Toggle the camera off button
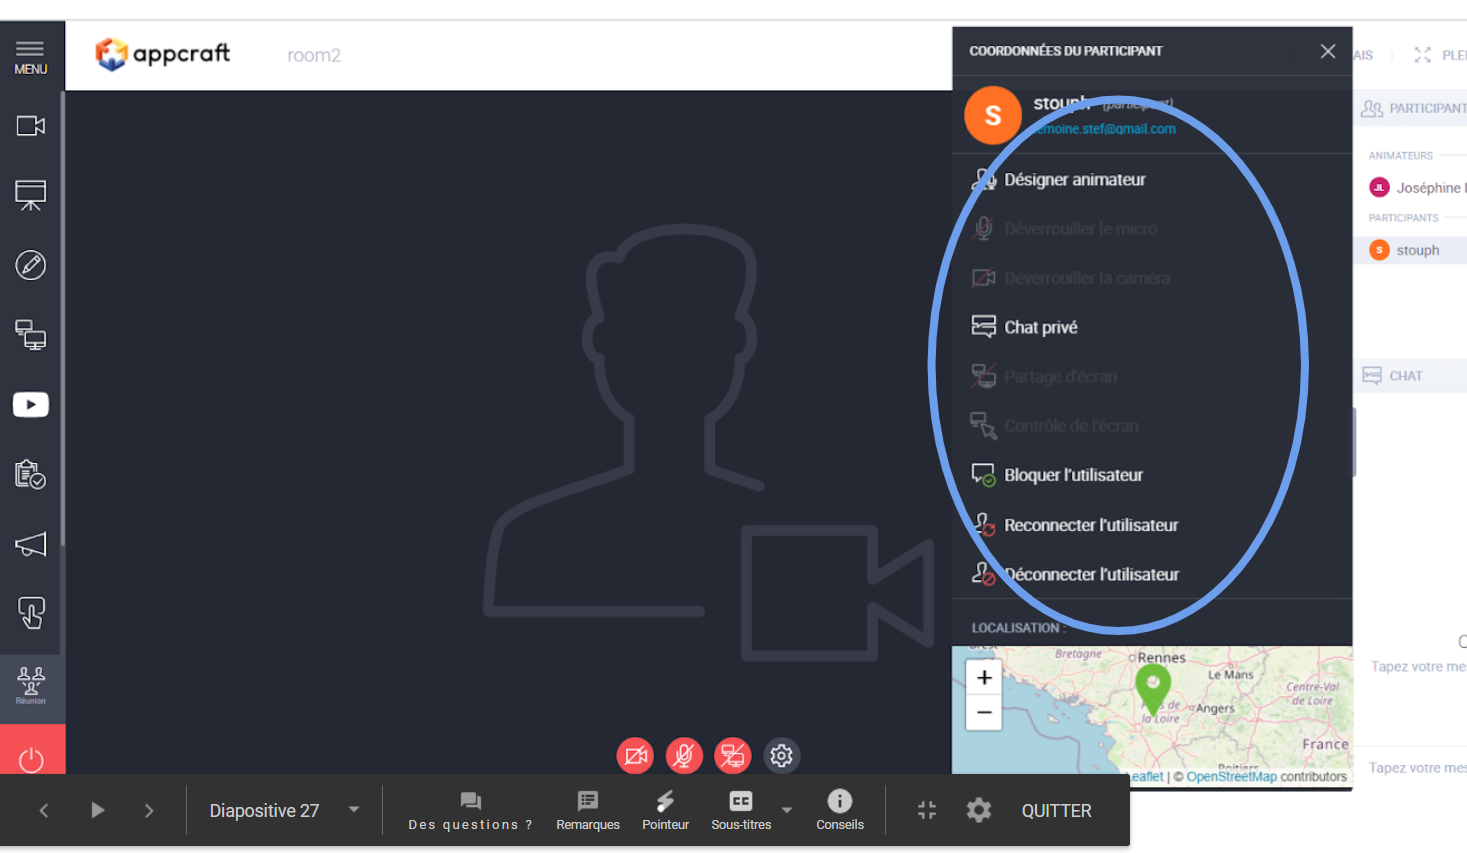1467x853 pixels. click(x=635, y=756)
